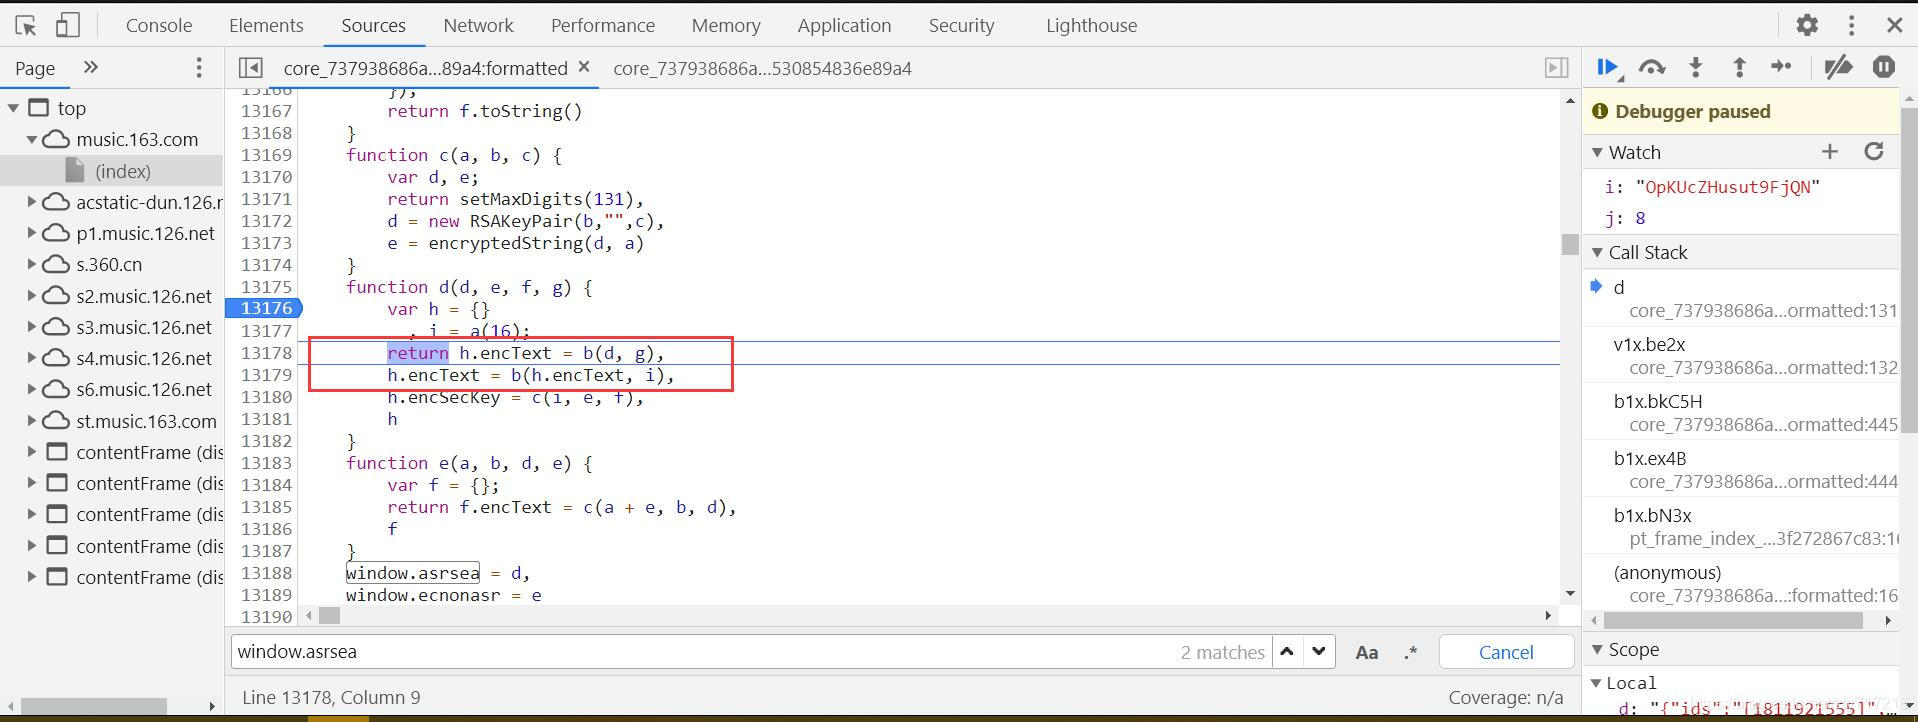Go to previous search match

tap(1287, 651)
